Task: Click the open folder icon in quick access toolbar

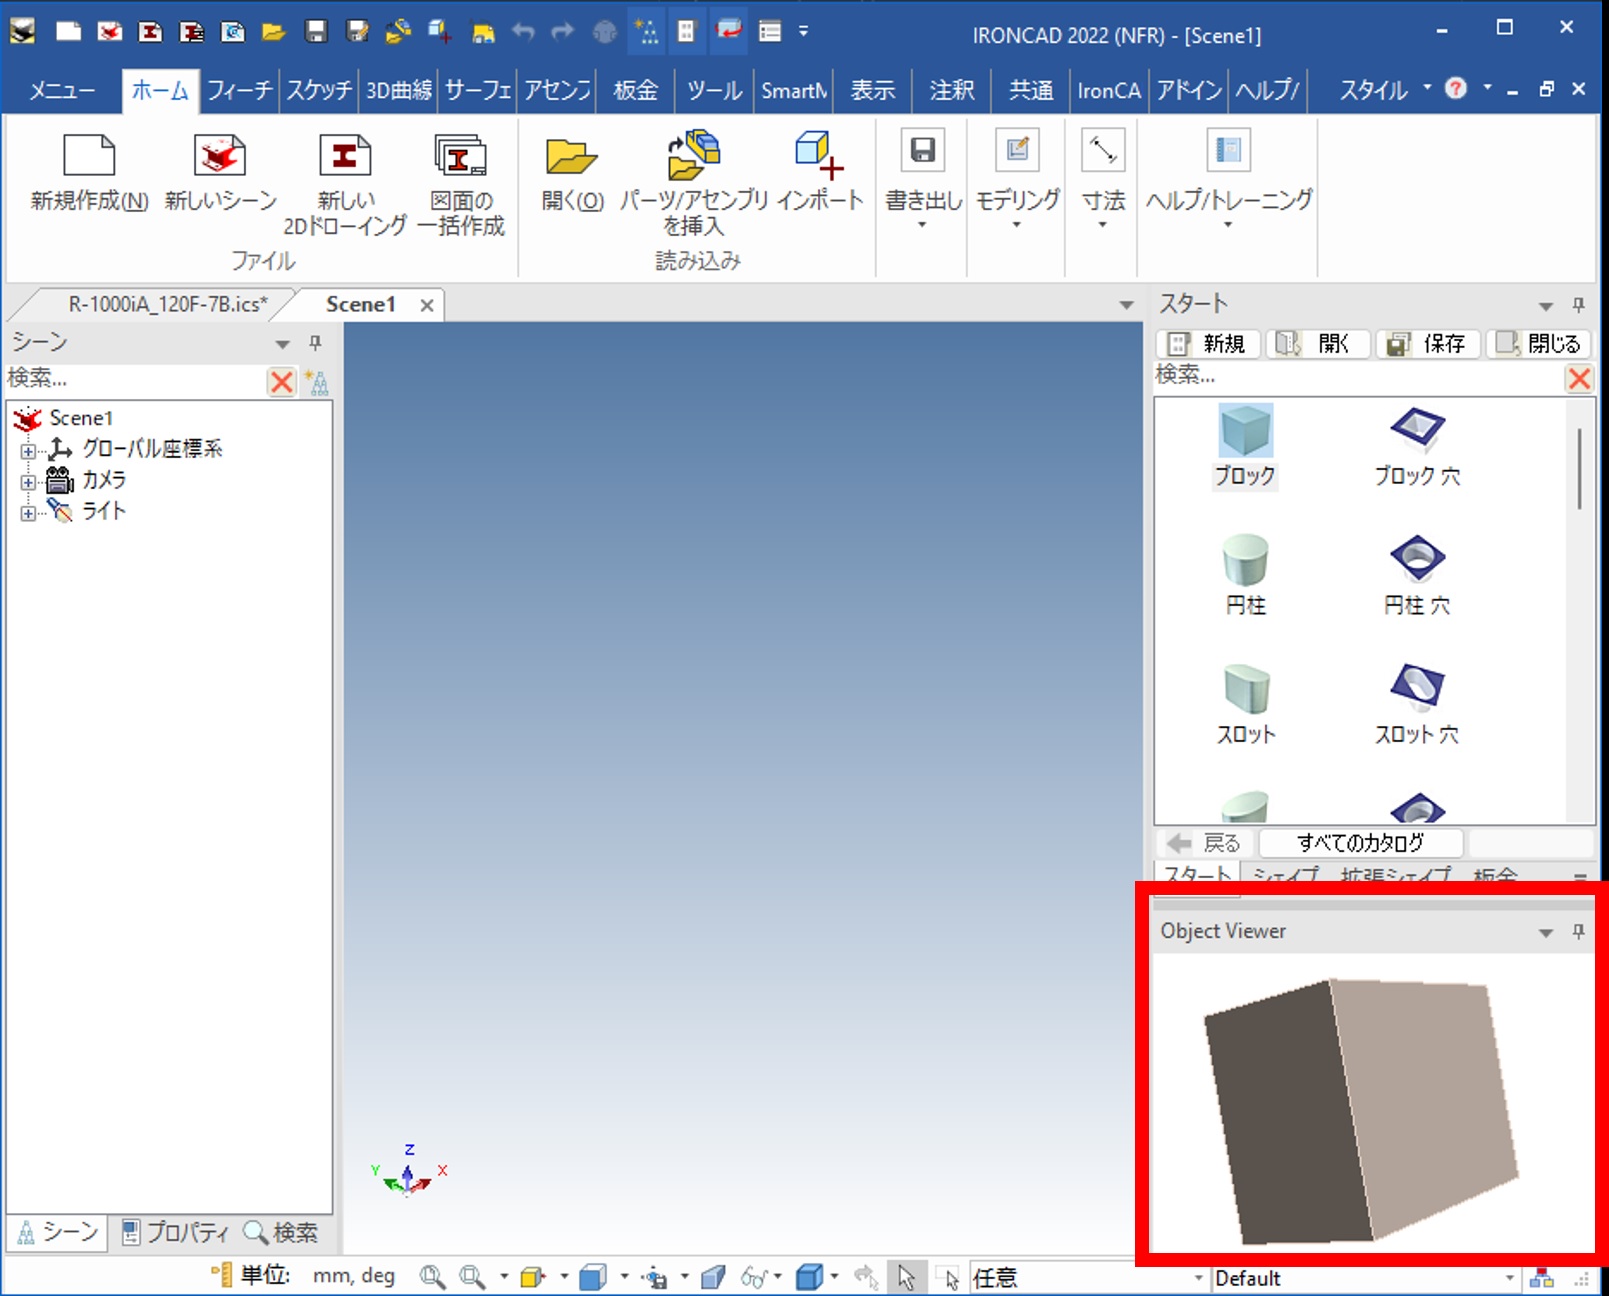Action: click(x=273, y=31)
